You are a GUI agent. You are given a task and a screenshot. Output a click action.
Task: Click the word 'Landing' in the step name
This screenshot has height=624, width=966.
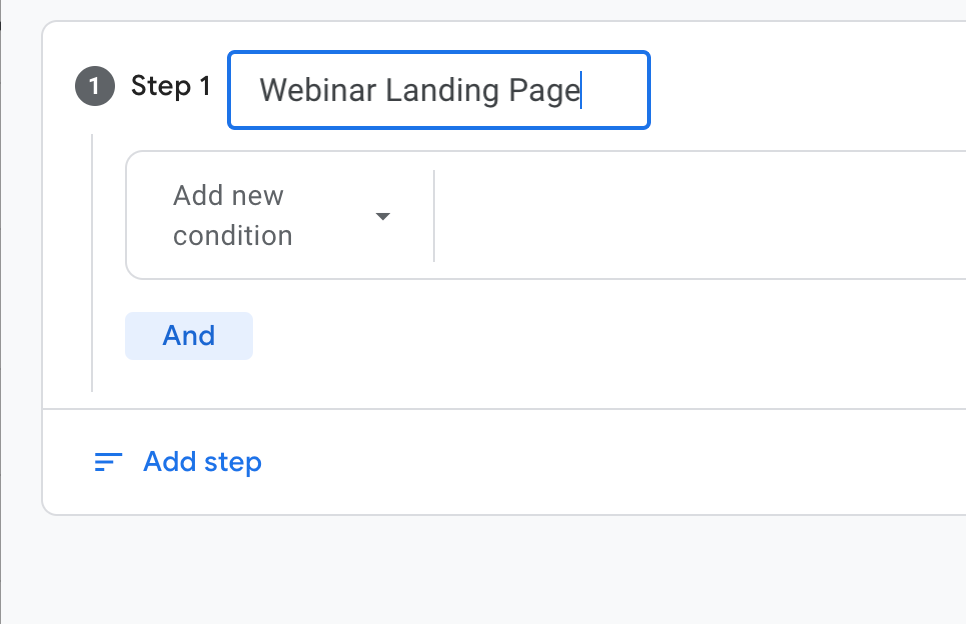pos(442,91)
